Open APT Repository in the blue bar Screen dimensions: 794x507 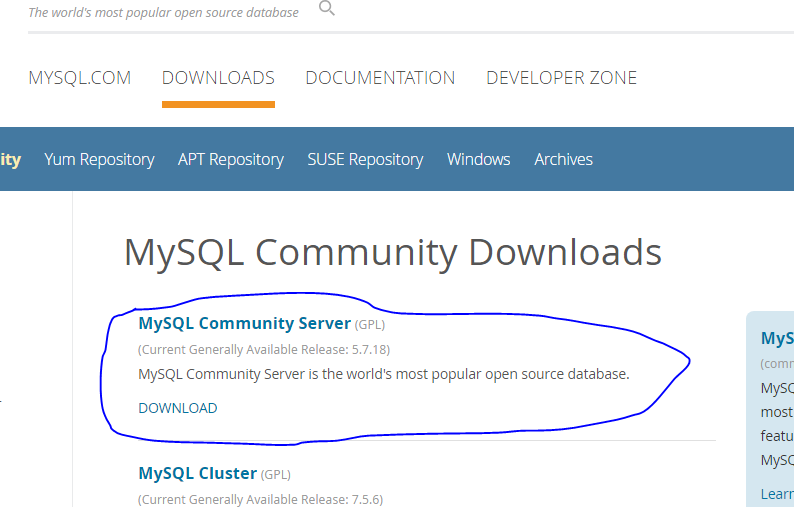[231, 160]
